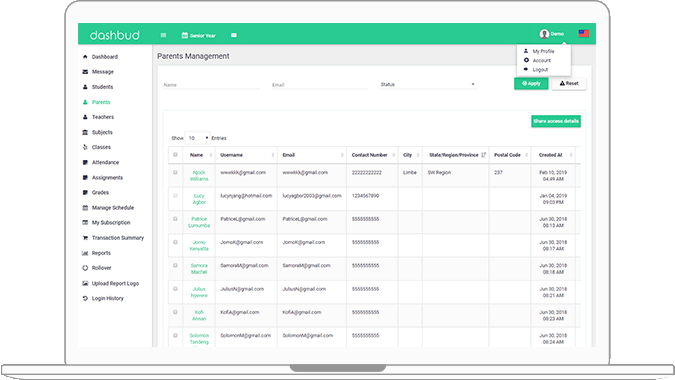This screenshot has height=380, width=675.
Task: Open the Jomo Kenyatta parent link
Action: pyautogui.click(x=199, y=245)
